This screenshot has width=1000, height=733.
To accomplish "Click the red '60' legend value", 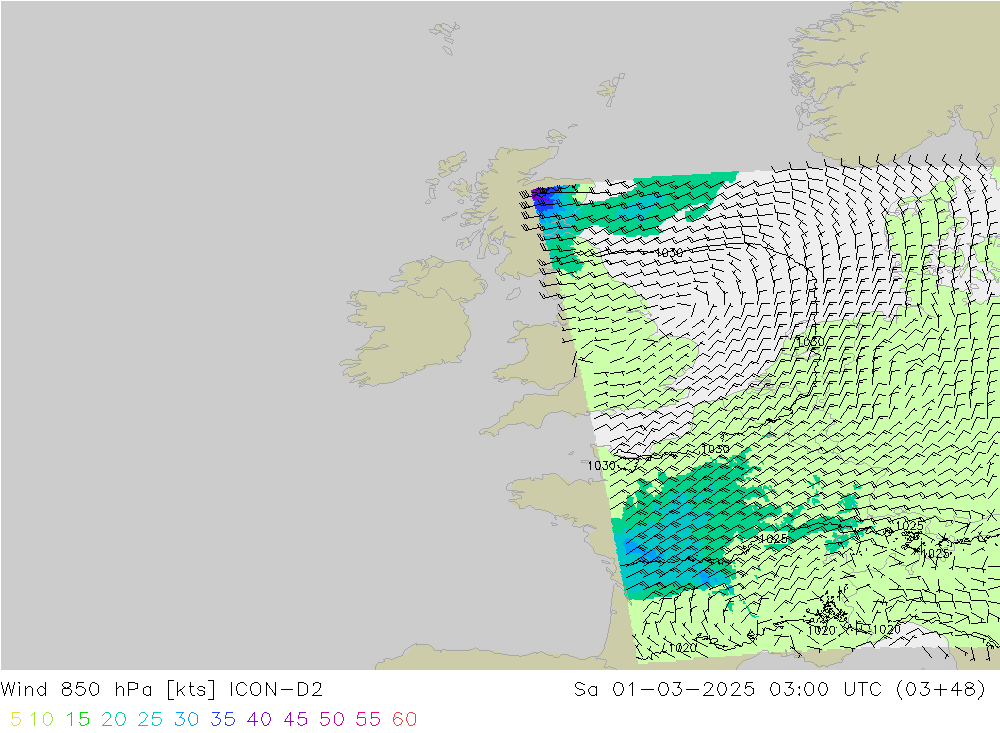I will (405, 720).
